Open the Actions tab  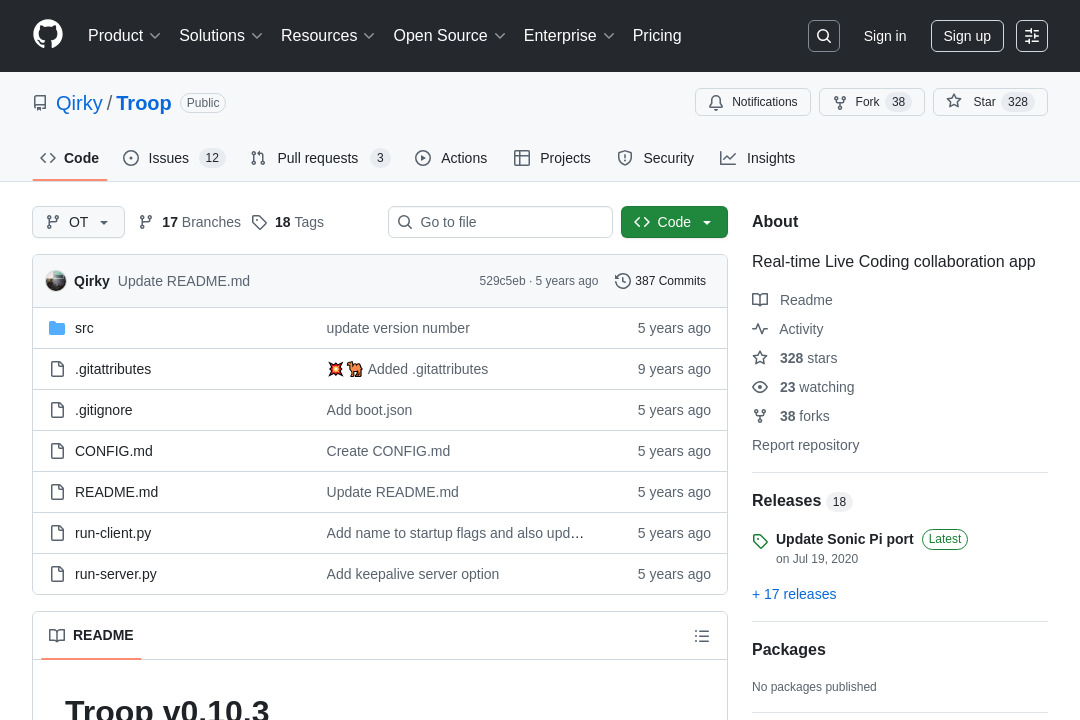tap(451, 158)
